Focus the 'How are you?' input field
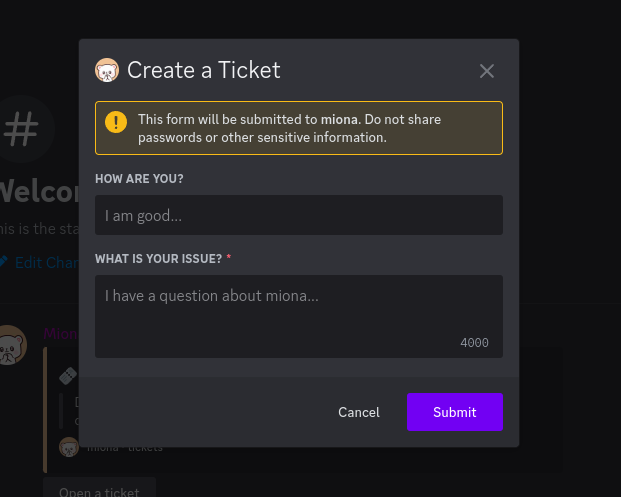Screen dimensions: 621x497 299,215
